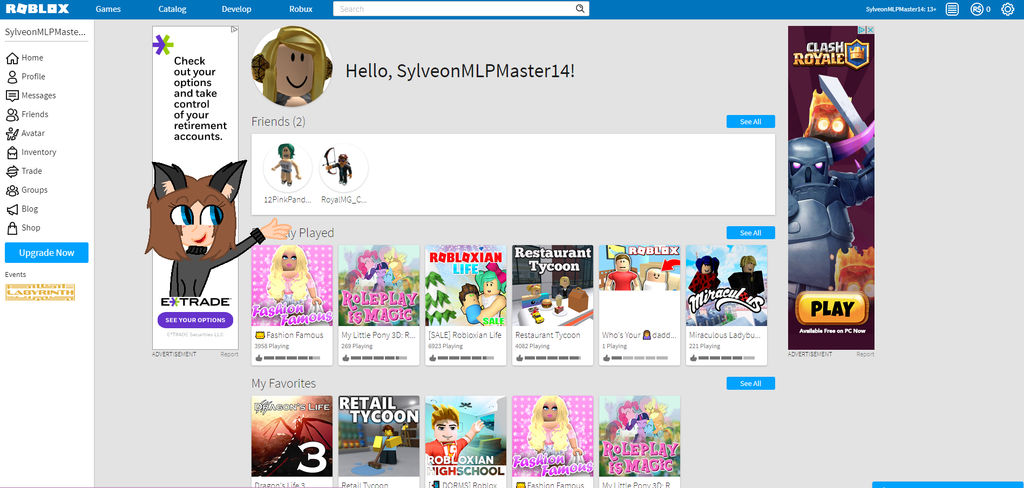Open Blog via the megaphone icon
1024x488 pixels.
coord(12,210)
